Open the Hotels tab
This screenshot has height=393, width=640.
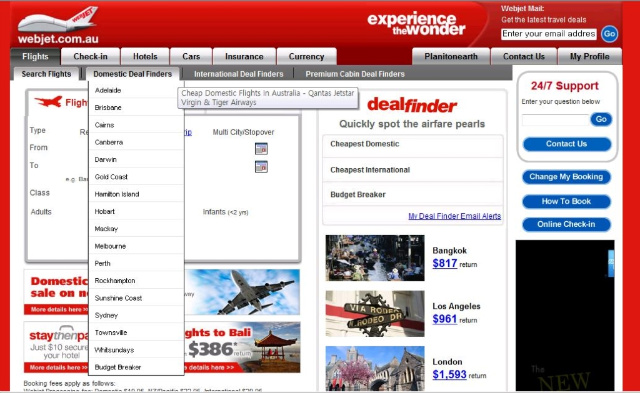[x=145, y=56]
